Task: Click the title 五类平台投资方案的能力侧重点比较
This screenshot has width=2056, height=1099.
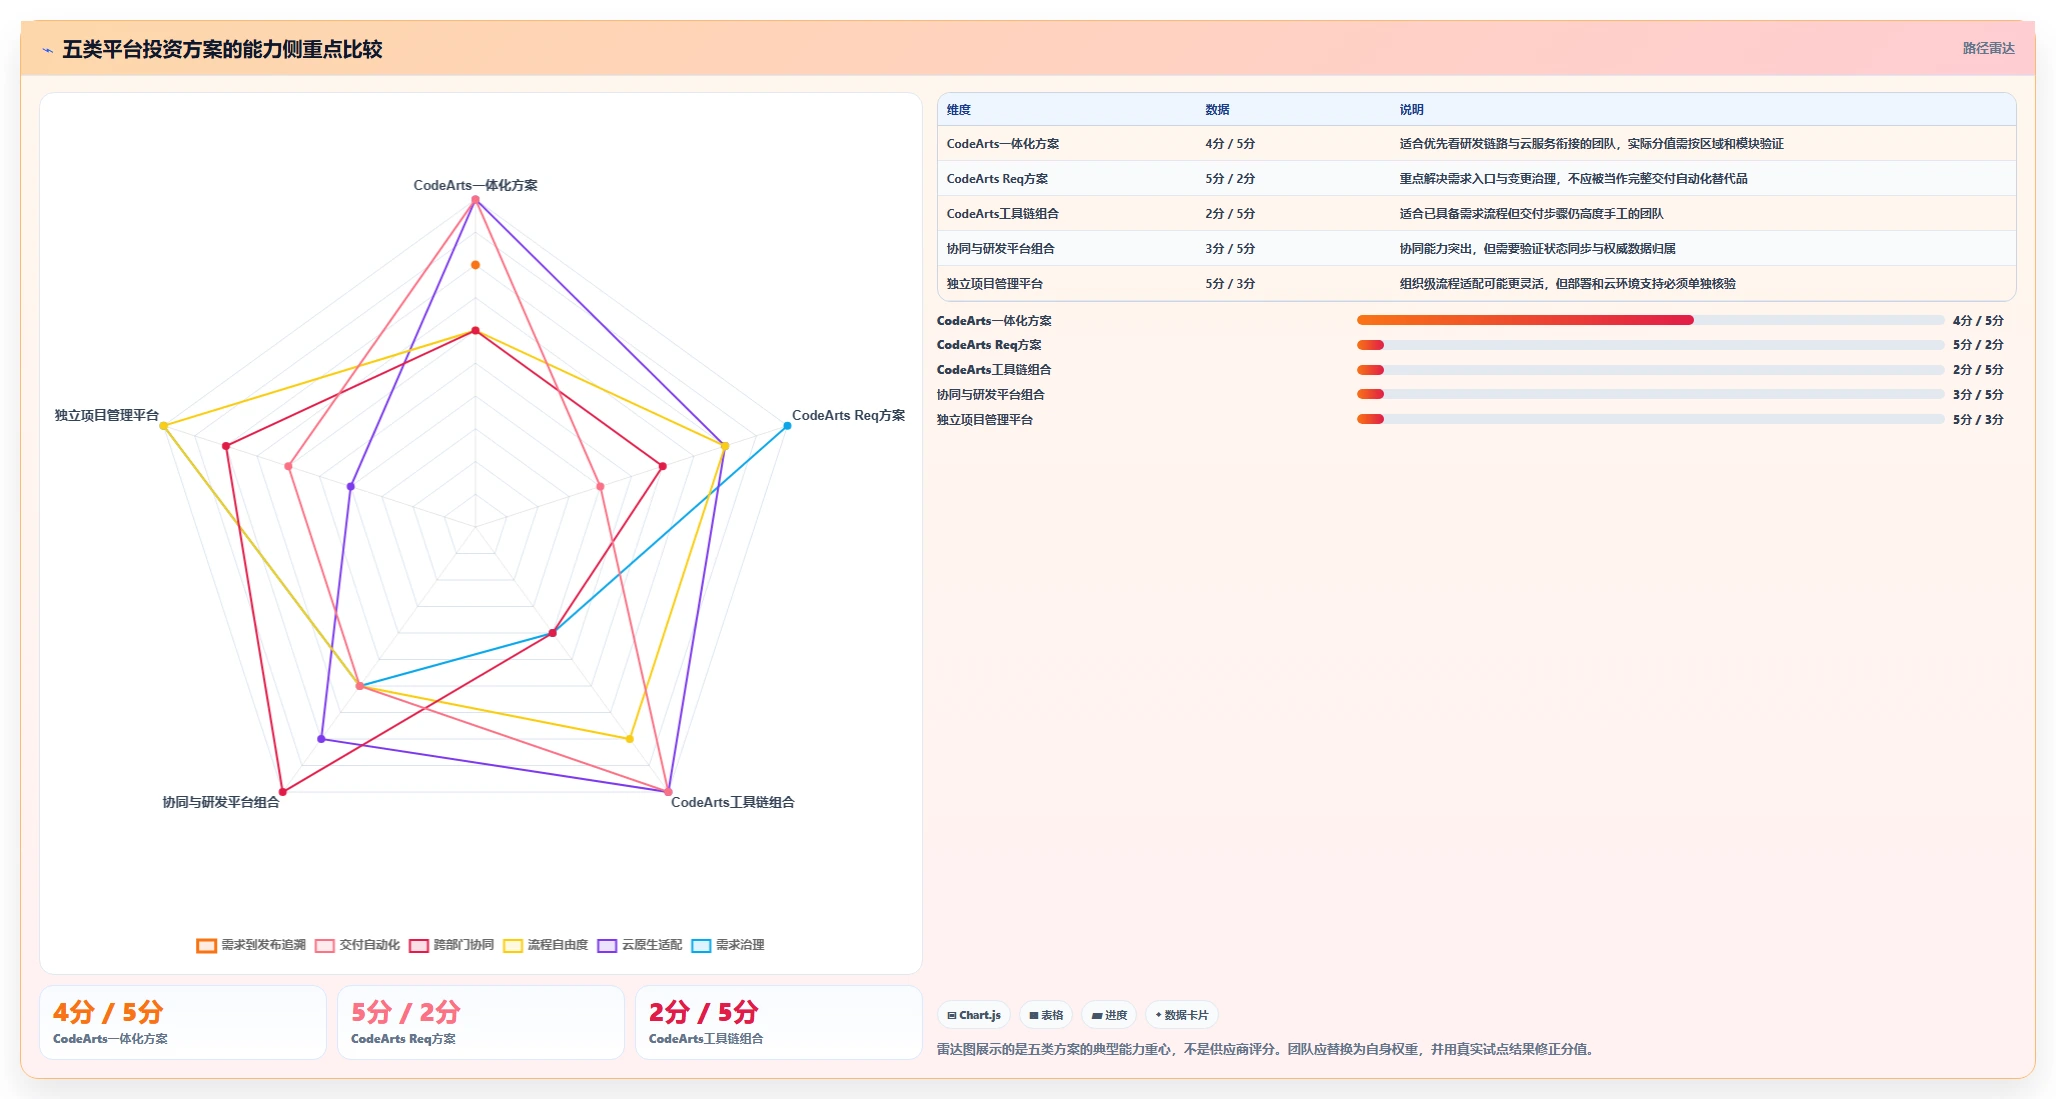Action: [222, 50]
